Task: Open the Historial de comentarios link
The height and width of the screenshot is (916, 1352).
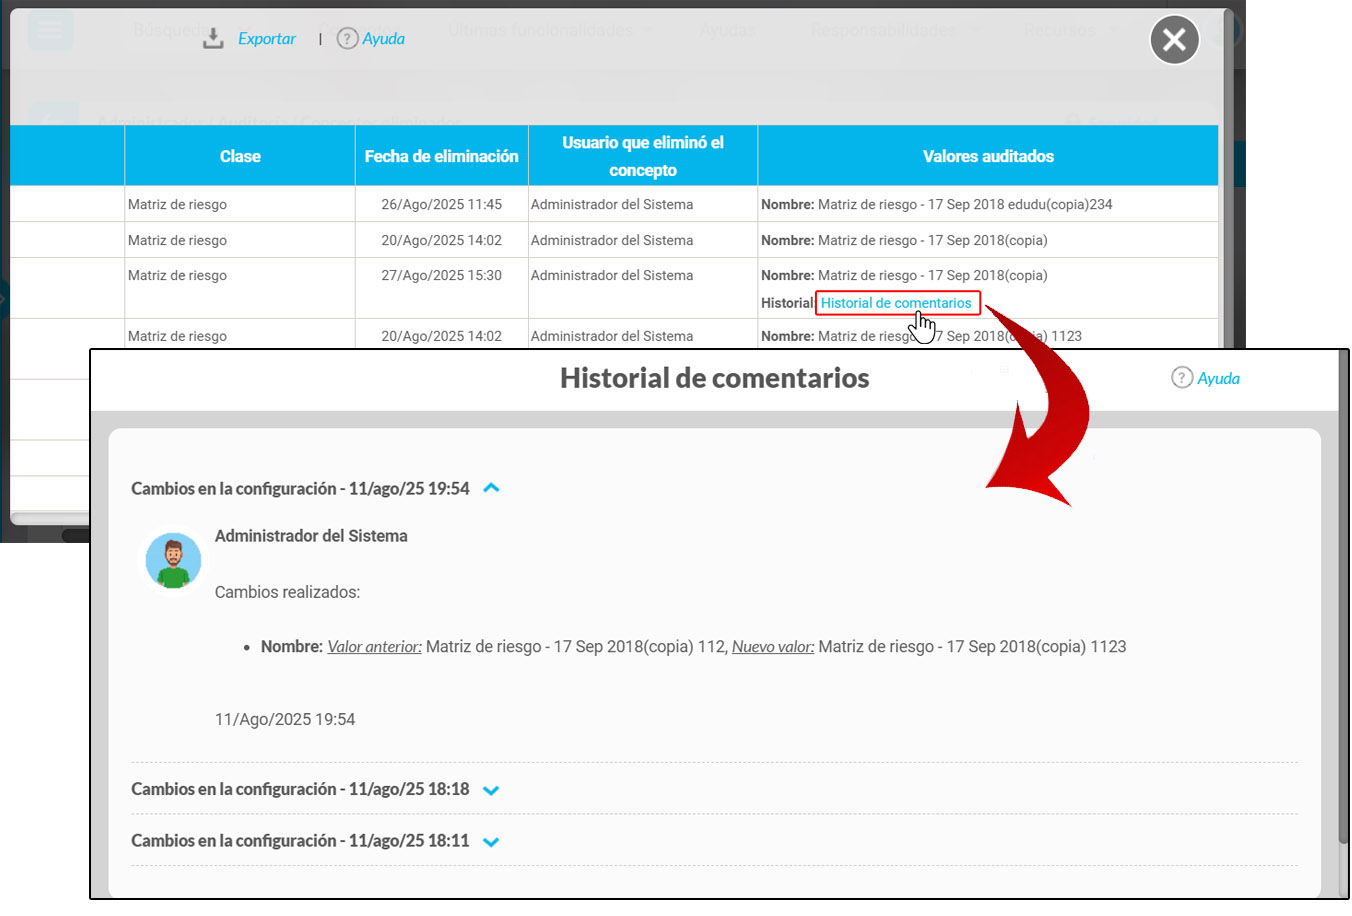Action: pyautogui.click(x=896, y=303)
